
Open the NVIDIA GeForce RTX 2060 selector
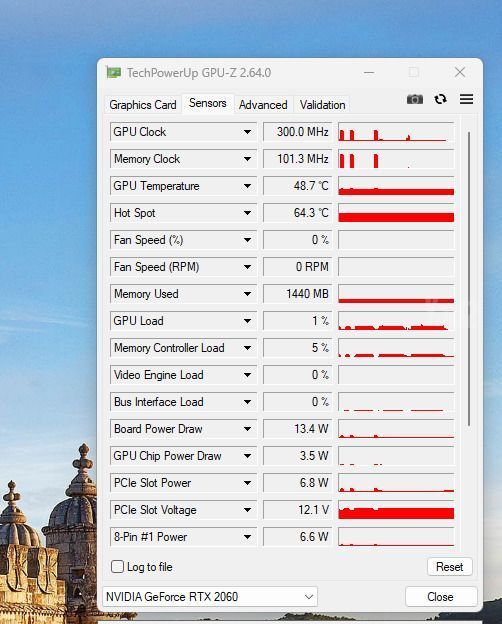tap(210, 597)
